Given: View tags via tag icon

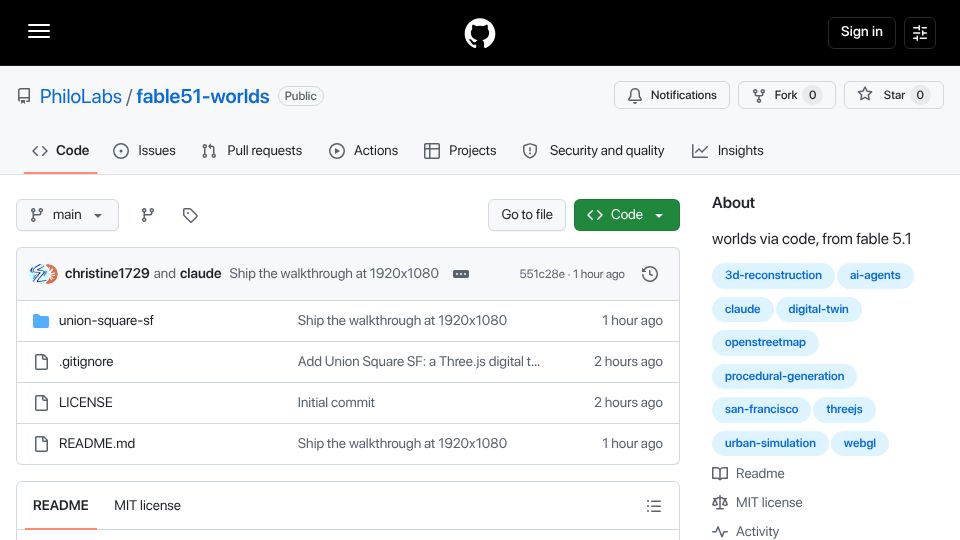Looking at the screenshot, I should pyautogui.click(x=190, y=215).
